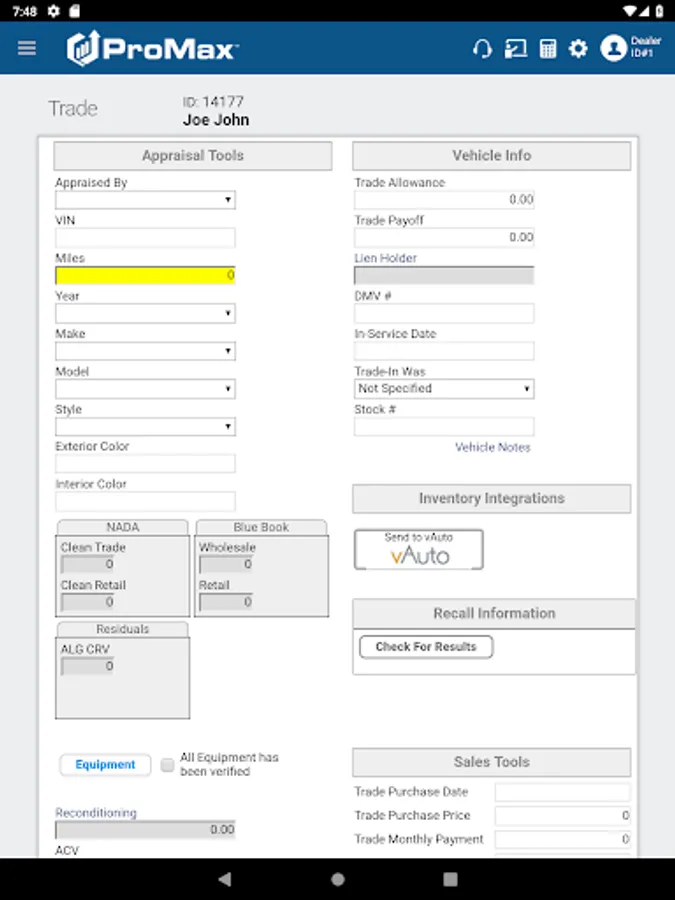Open the status bar settings gear indicator

53,11
